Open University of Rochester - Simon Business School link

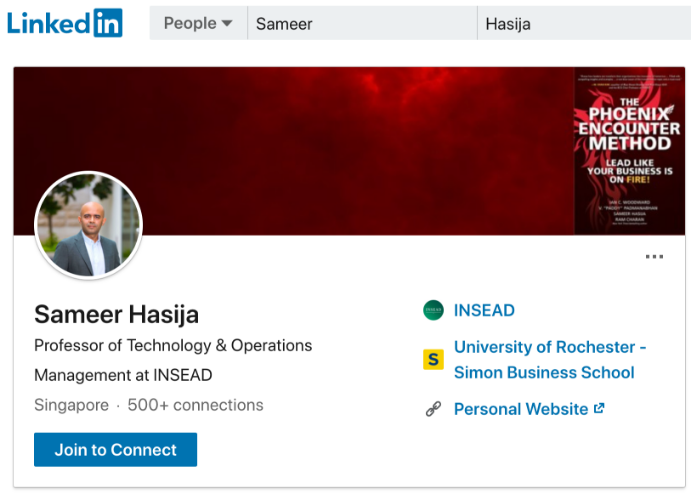tap(549, 359)
